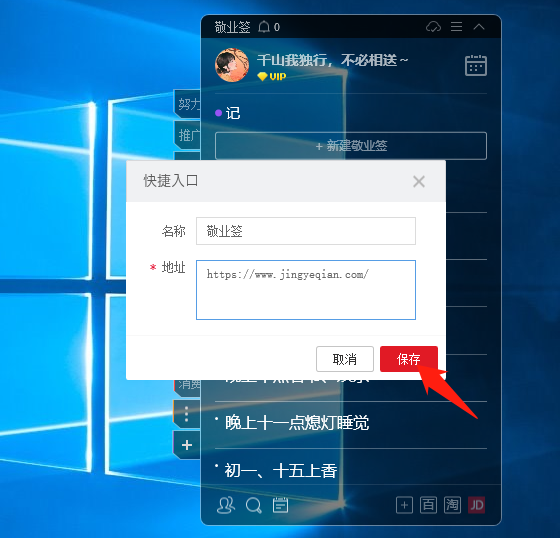560x538 pixels.
Task: Open the contacts people icon
Action: click(x=226, y=505)
